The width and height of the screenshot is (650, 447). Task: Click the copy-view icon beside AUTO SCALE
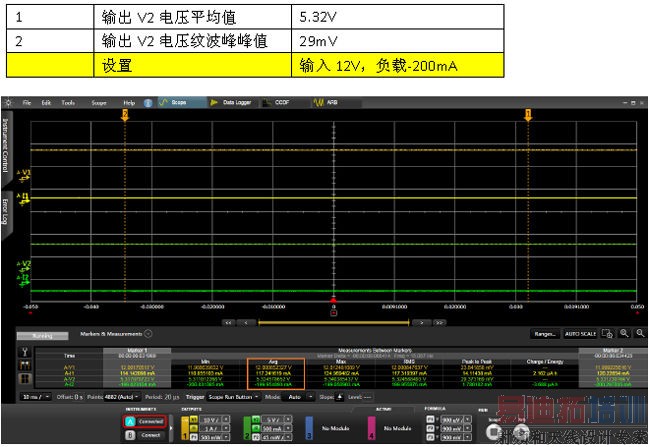(607, 333)
